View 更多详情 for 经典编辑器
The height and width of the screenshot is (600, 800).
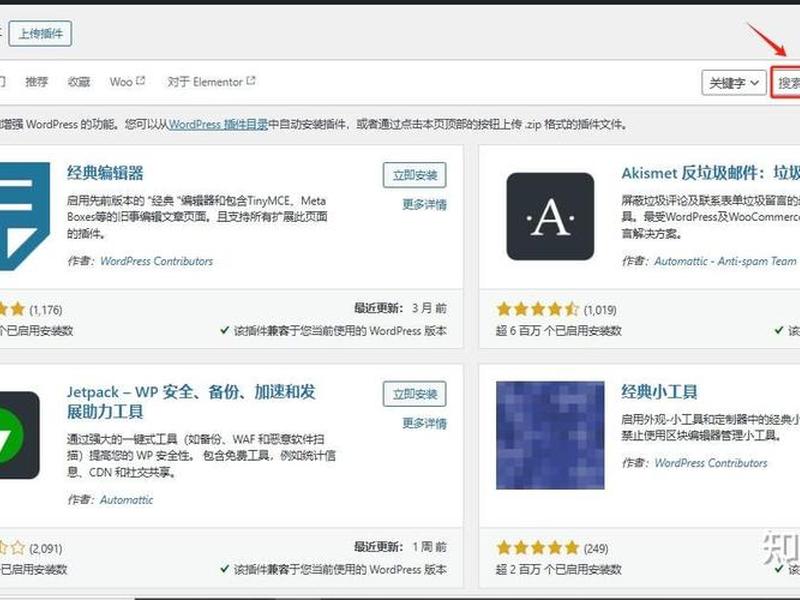[424, 205]
